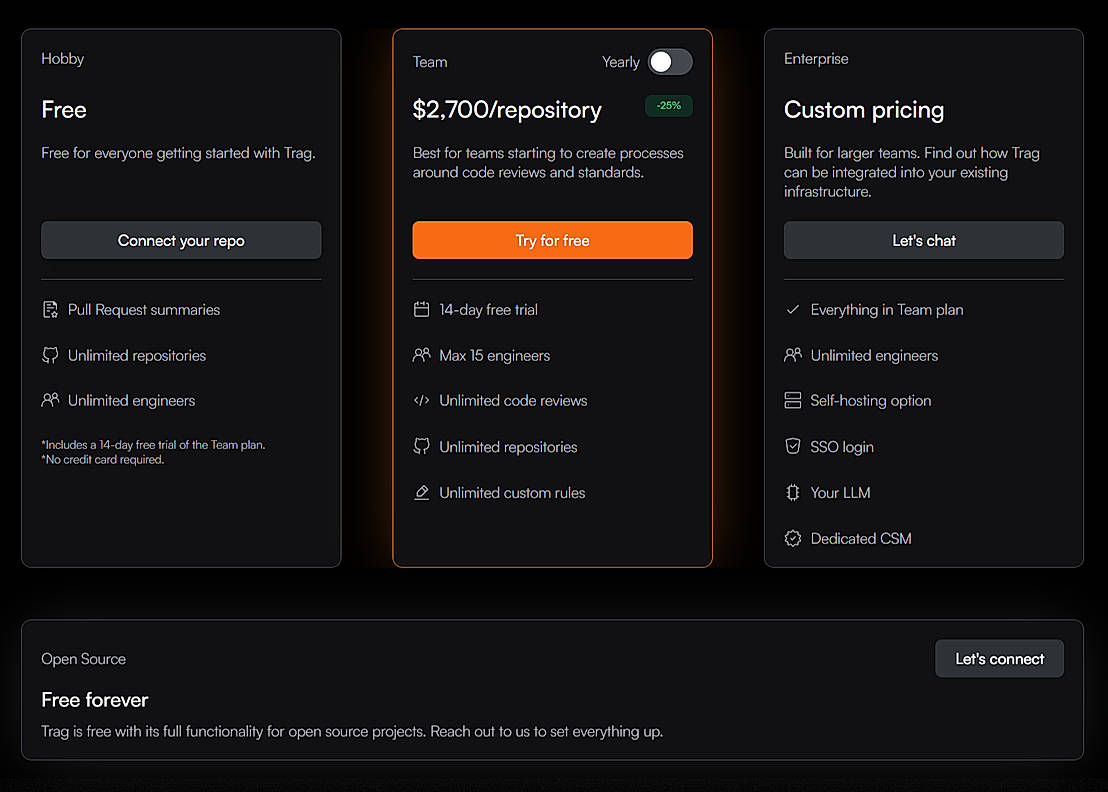Click the people icon beside Hobby Unlimited engineers
Viewport: 1108px width, 792px height.
[x=50, y=401]
